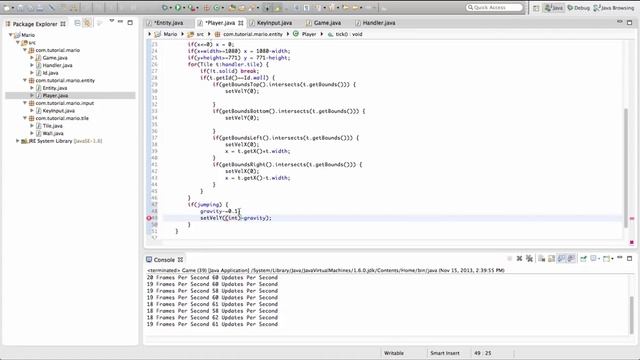
Task: Select Entity.java in Package Explorer
Action: [x=55, y=88]
